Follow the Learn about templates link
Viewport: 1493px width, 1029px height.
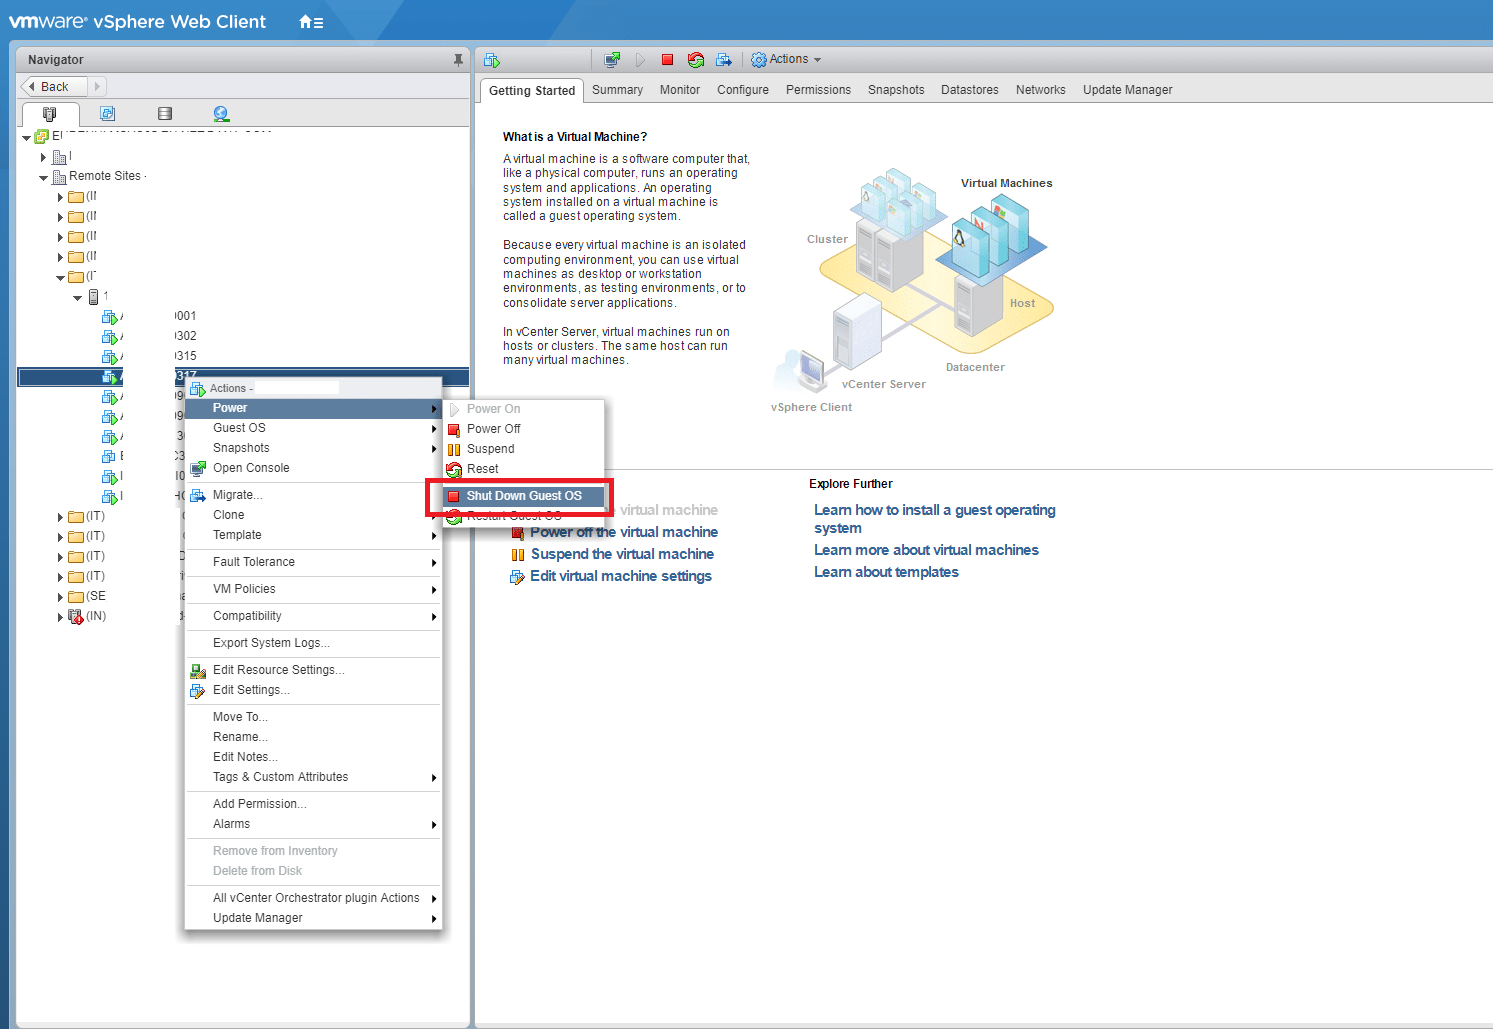[886, 572]
